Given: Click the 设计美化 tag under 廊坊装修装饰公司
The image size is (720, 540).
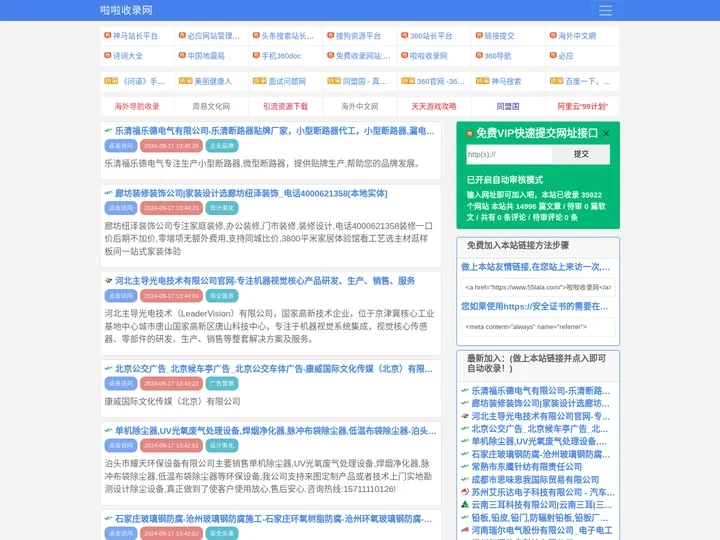Looking at the screenshot, I should [x=222, y=208].
